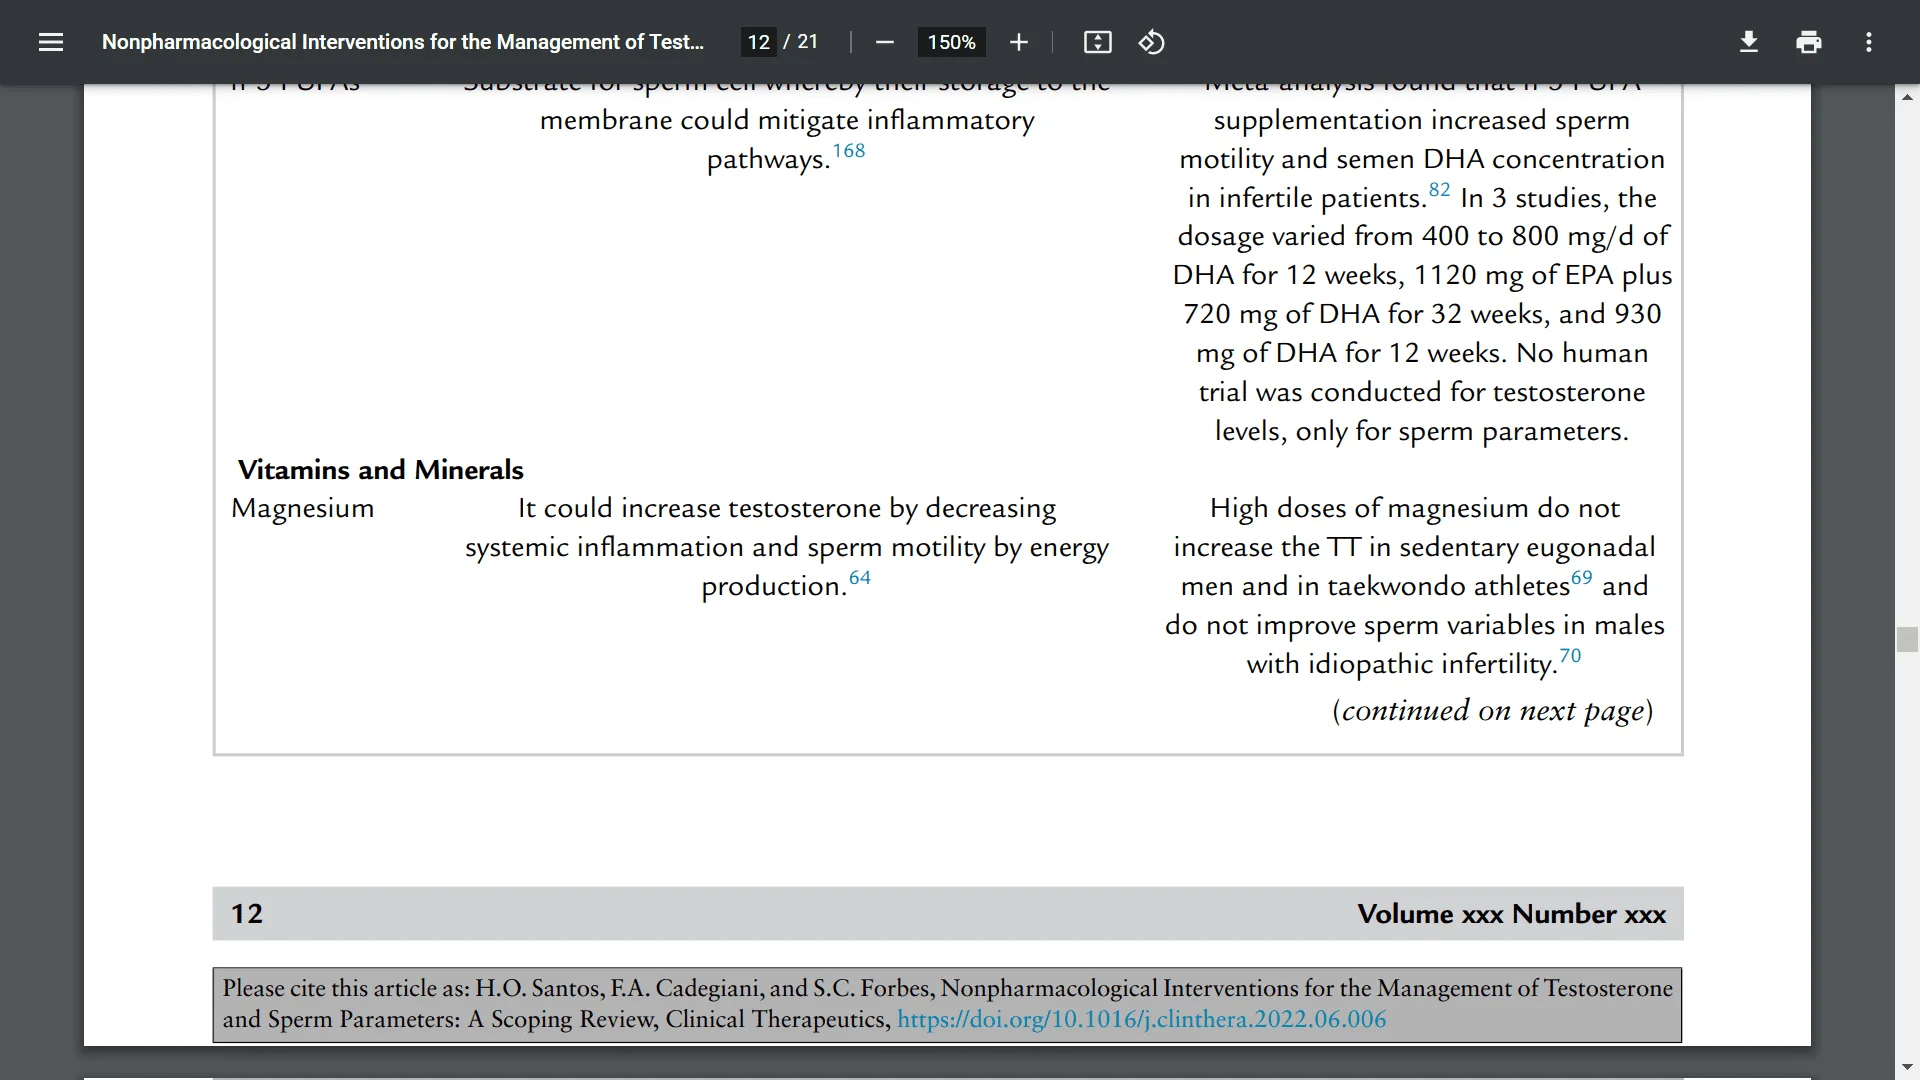Download the PDF file

pyautogui.click(x=1749, y=42)
